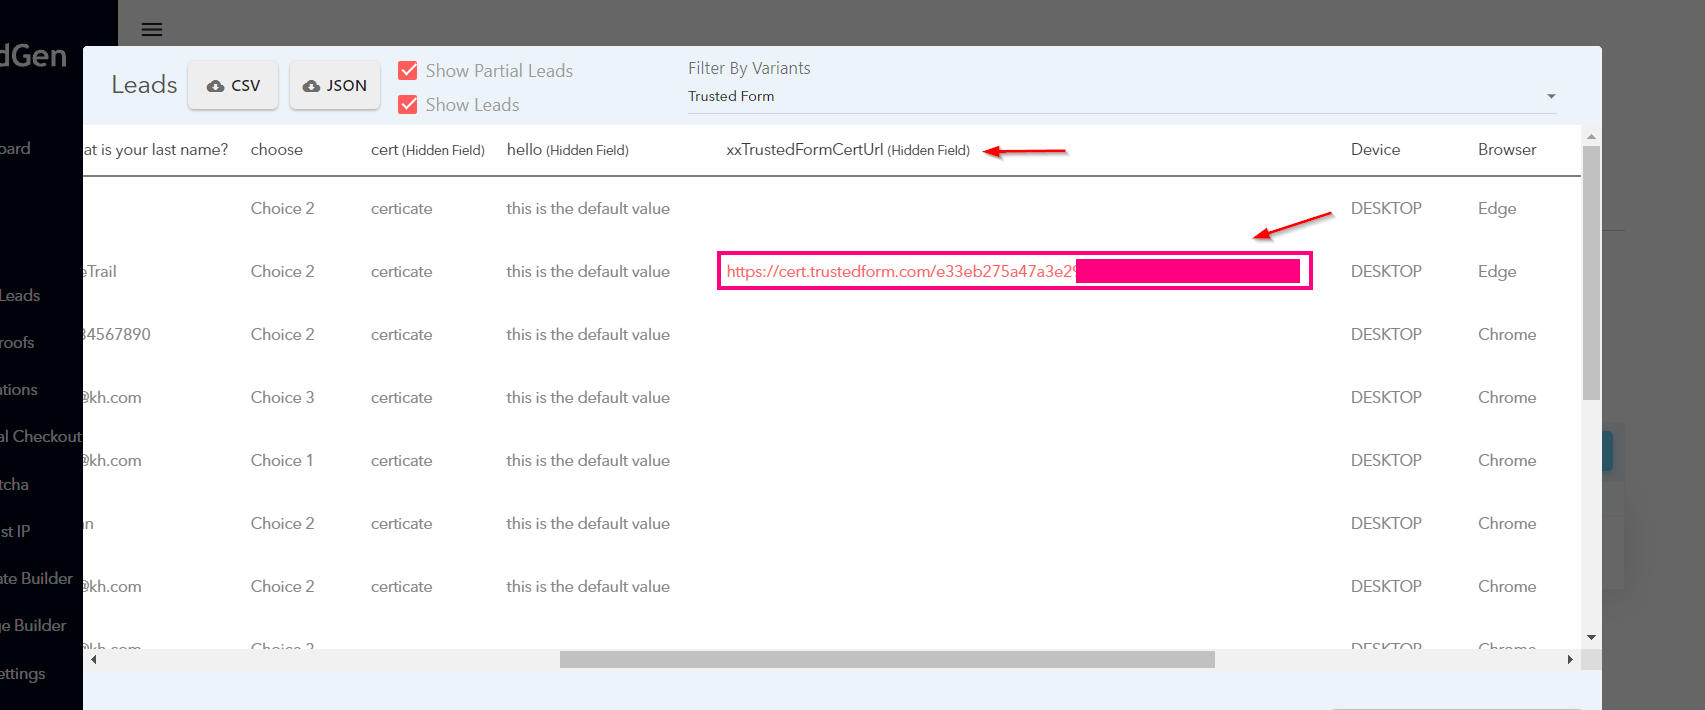This screenshot has width=1705, height=710.
Task: Open Leads in the left sidebar
Action: [x=20, y=295]
